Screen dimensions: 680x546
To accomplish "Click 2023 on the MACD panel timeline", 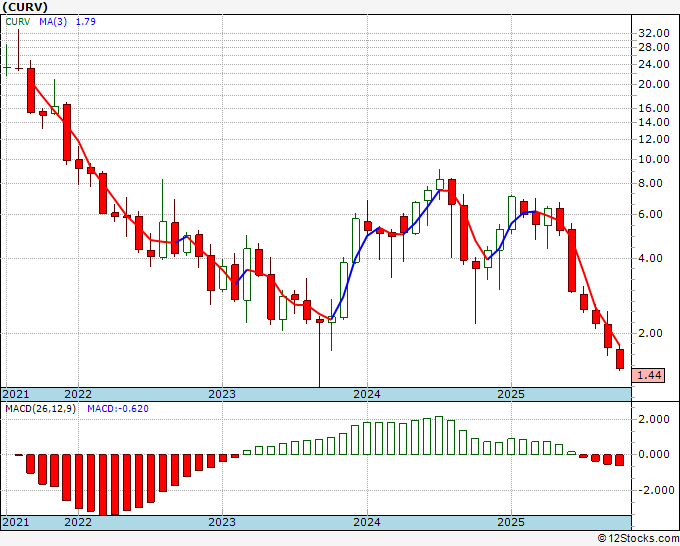I will [x=222, y=522].
